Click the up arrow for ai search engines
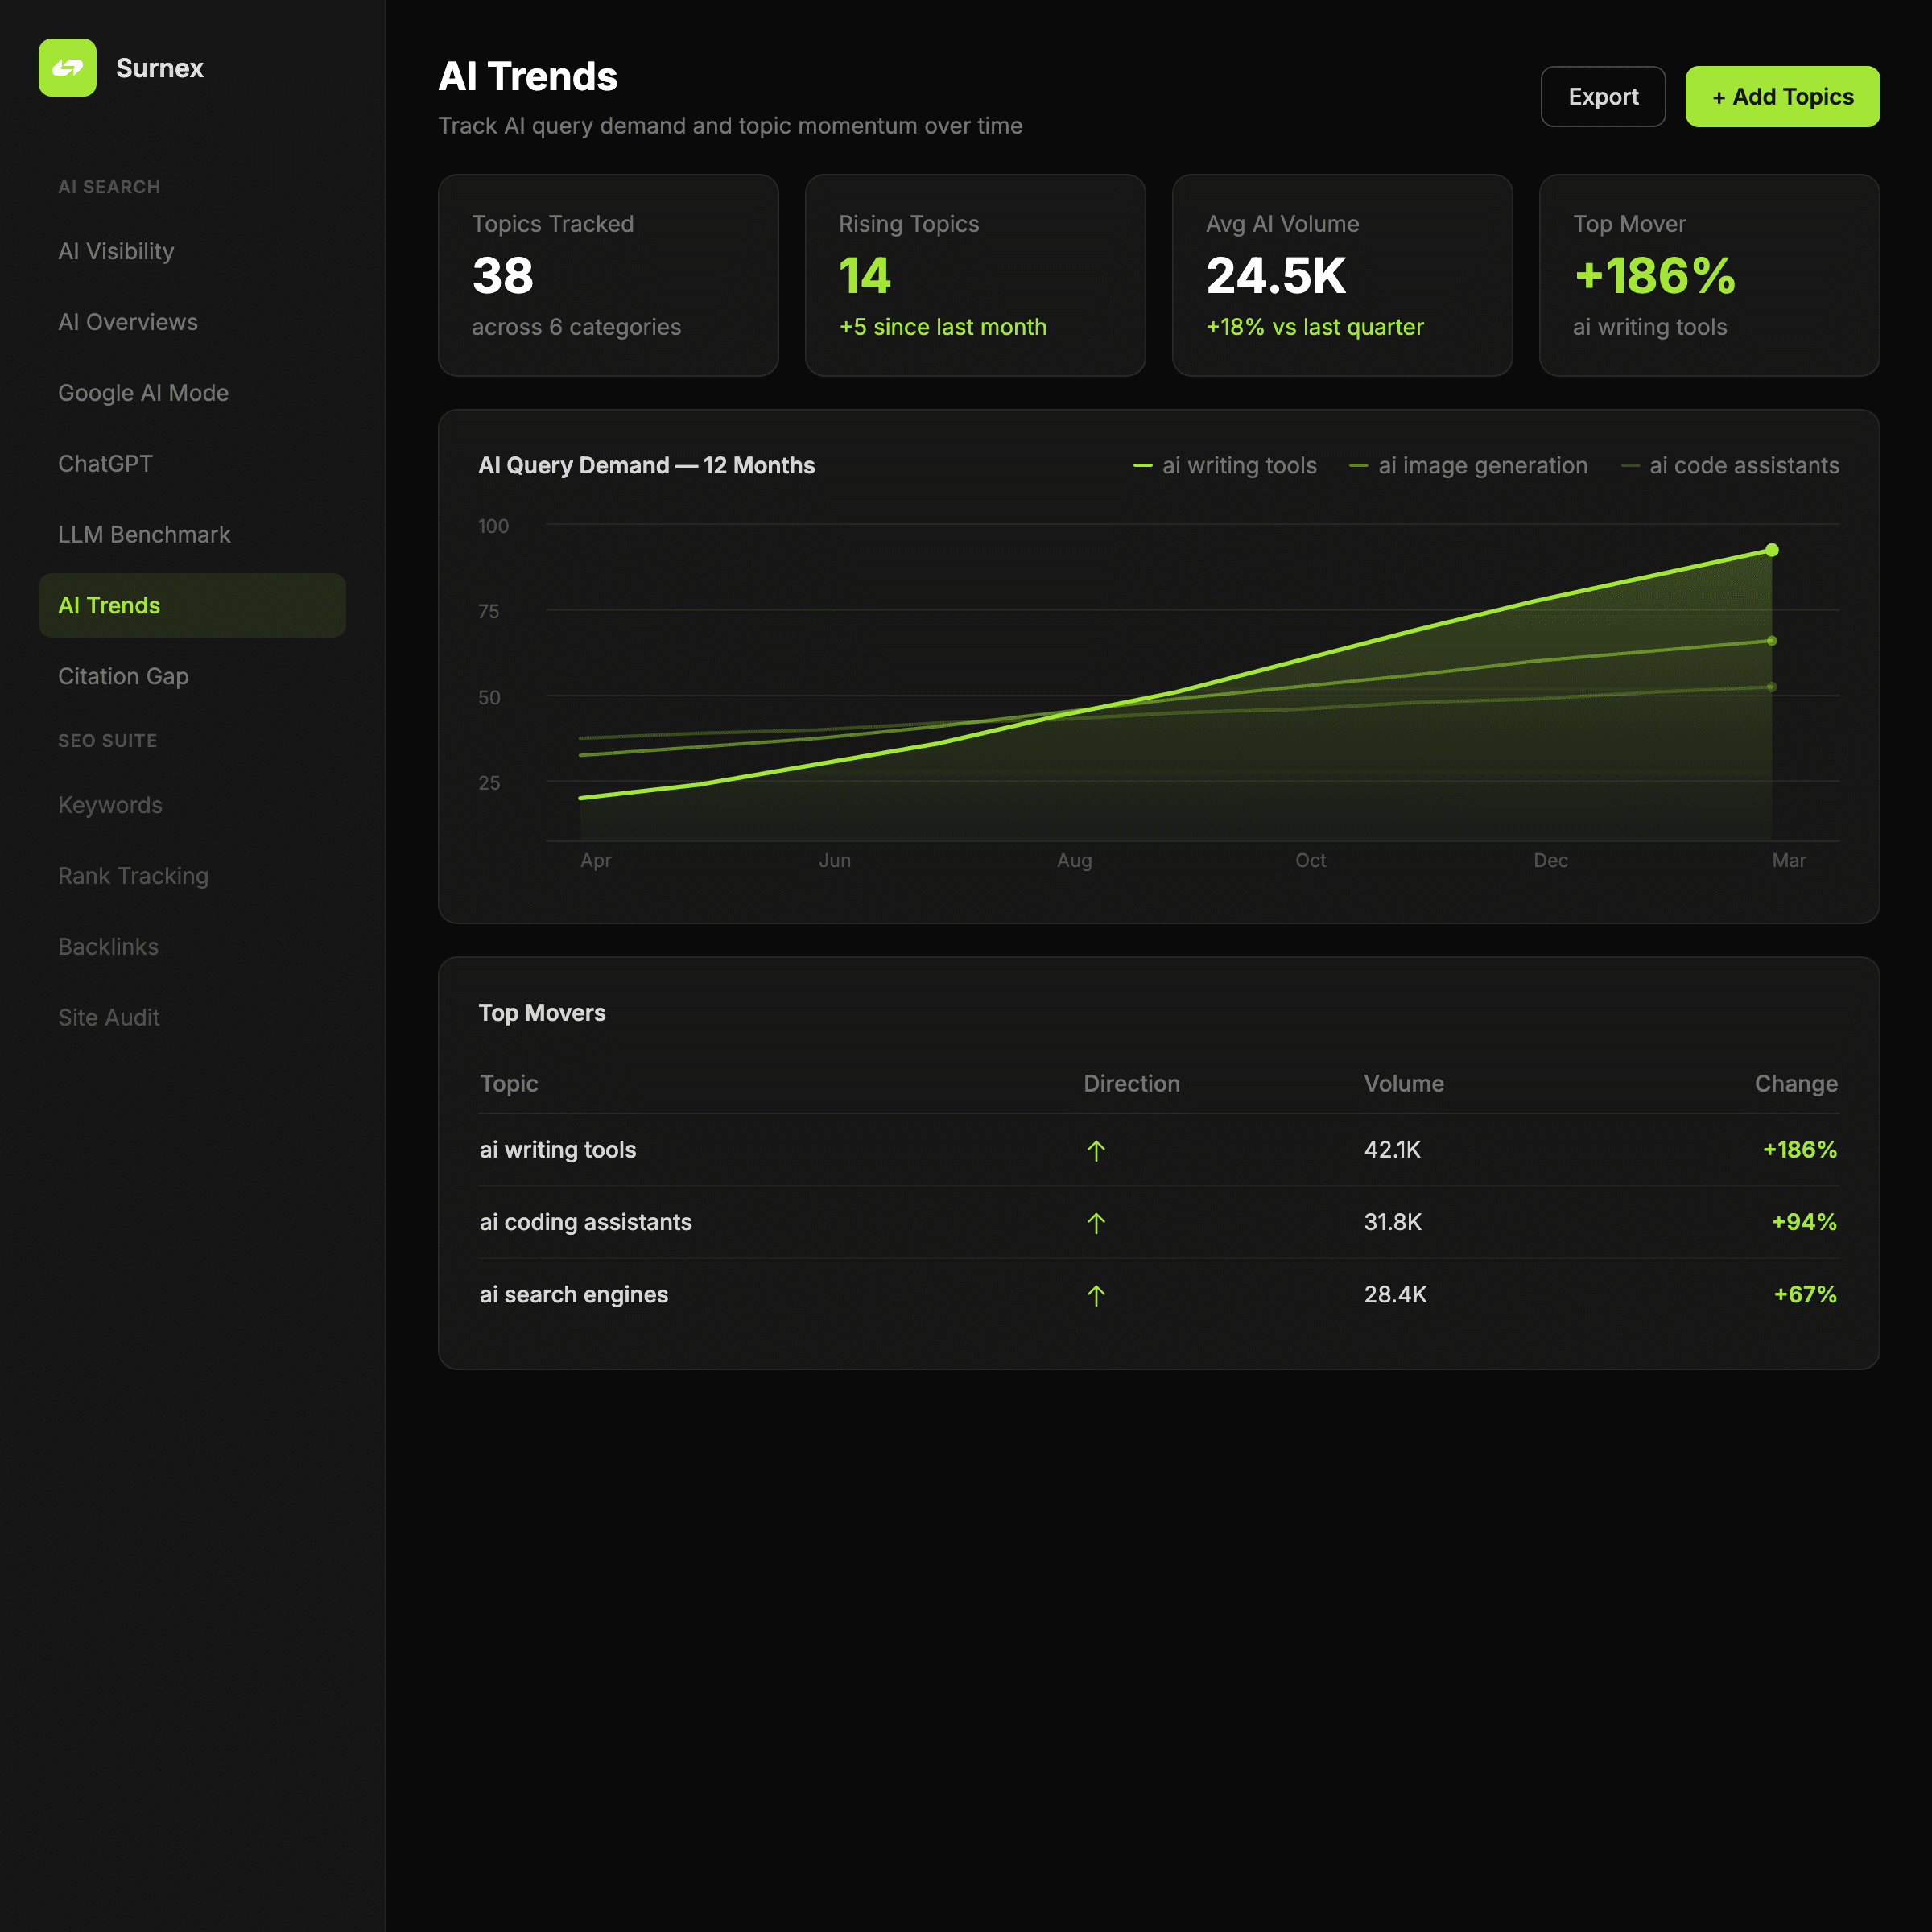 pos(1096,1295)
